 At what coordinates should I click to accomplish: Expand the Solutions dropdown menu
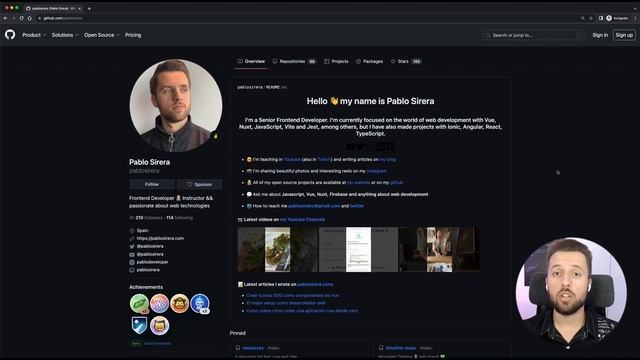coord(65,35)
